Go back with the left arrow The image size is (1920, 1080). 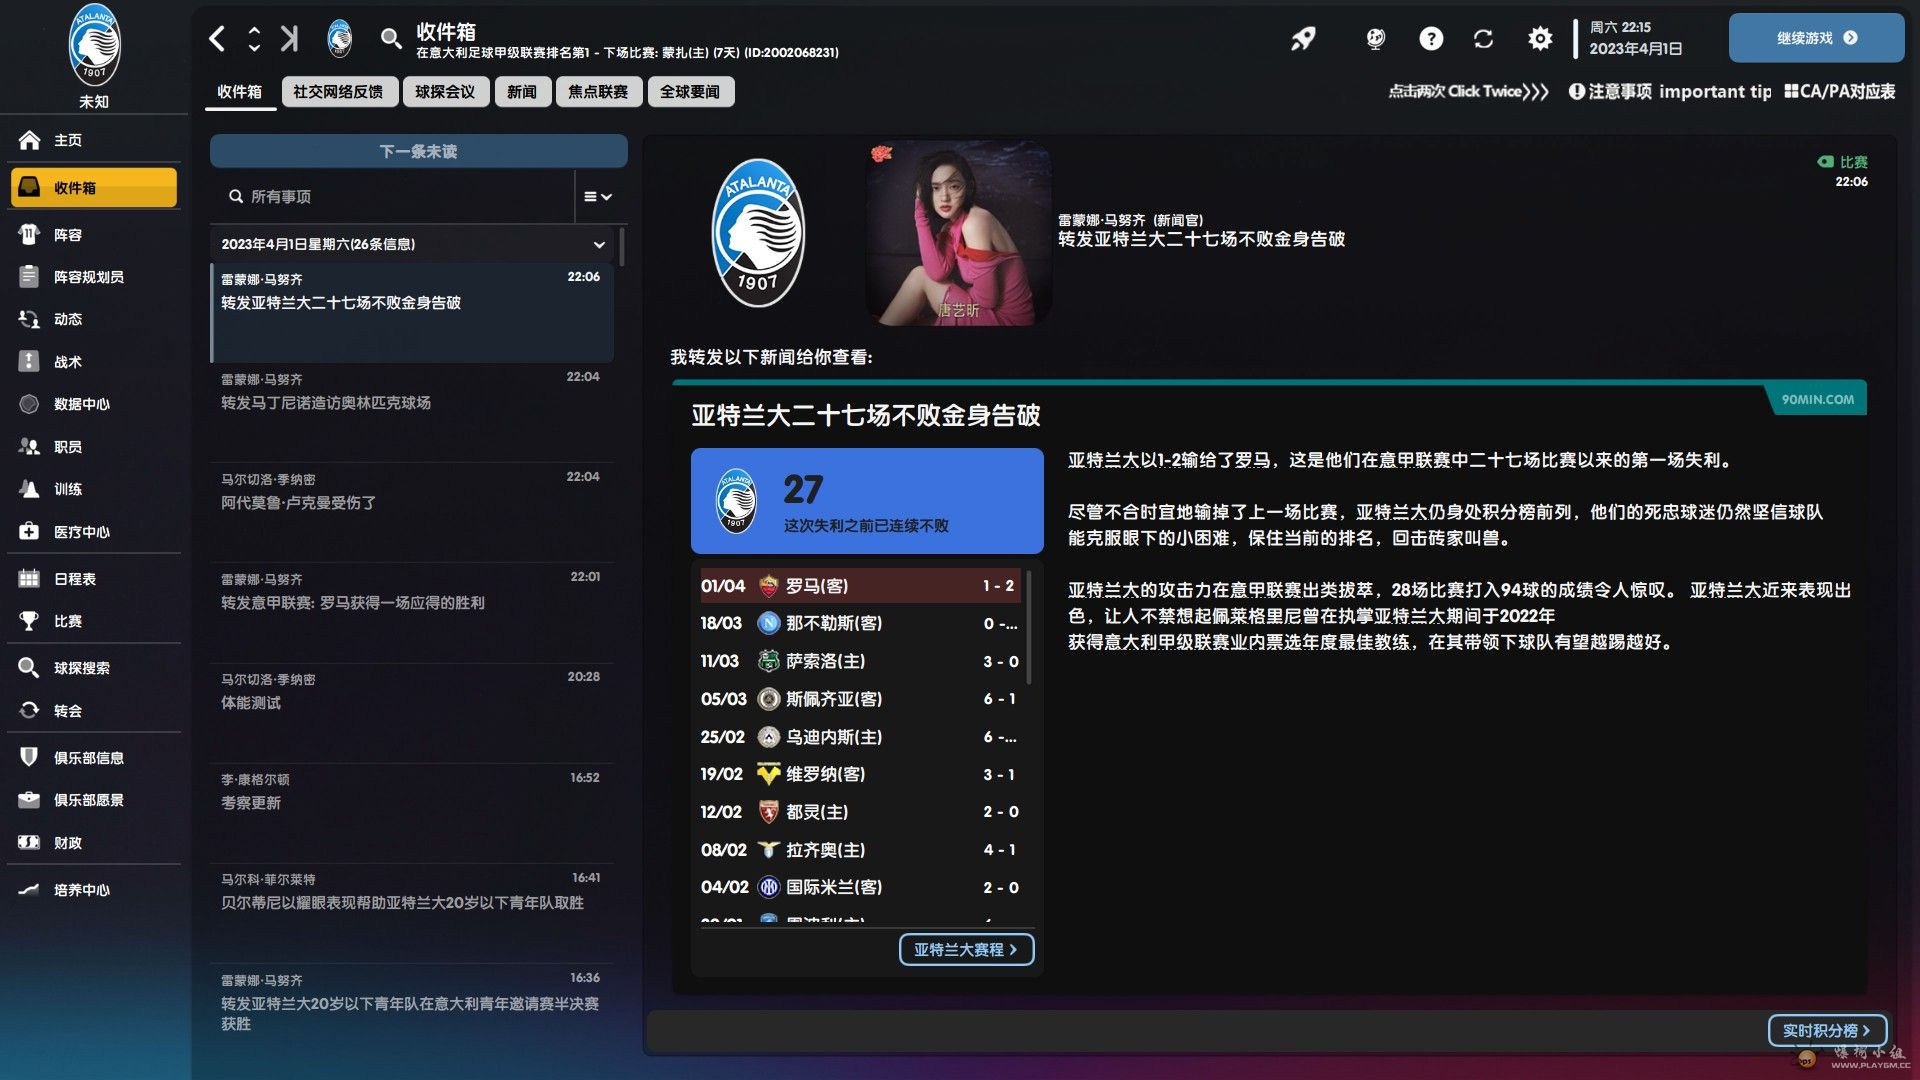coord(217,39)
